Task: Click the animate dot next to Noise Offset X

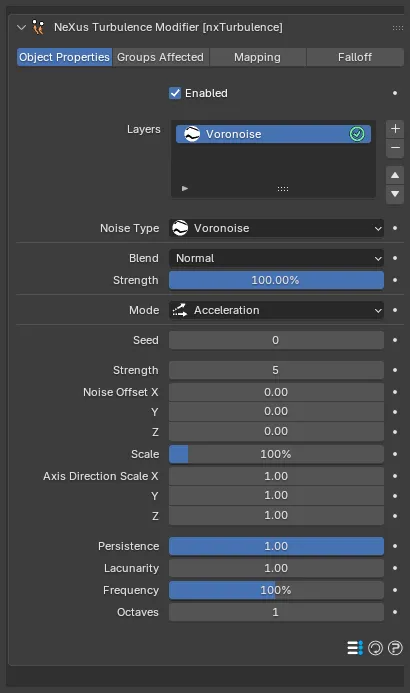Action: coord(395,392)
